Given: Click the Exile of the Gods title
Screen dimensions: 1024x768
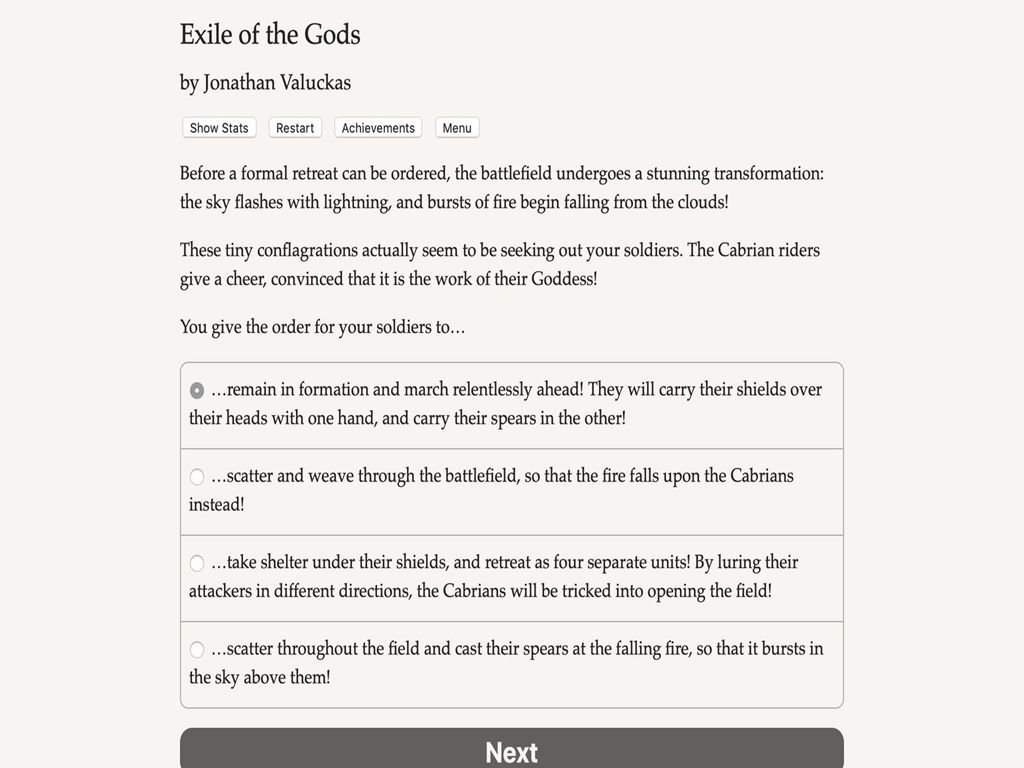Looking at the screenshot, I should tap(270, 35).
